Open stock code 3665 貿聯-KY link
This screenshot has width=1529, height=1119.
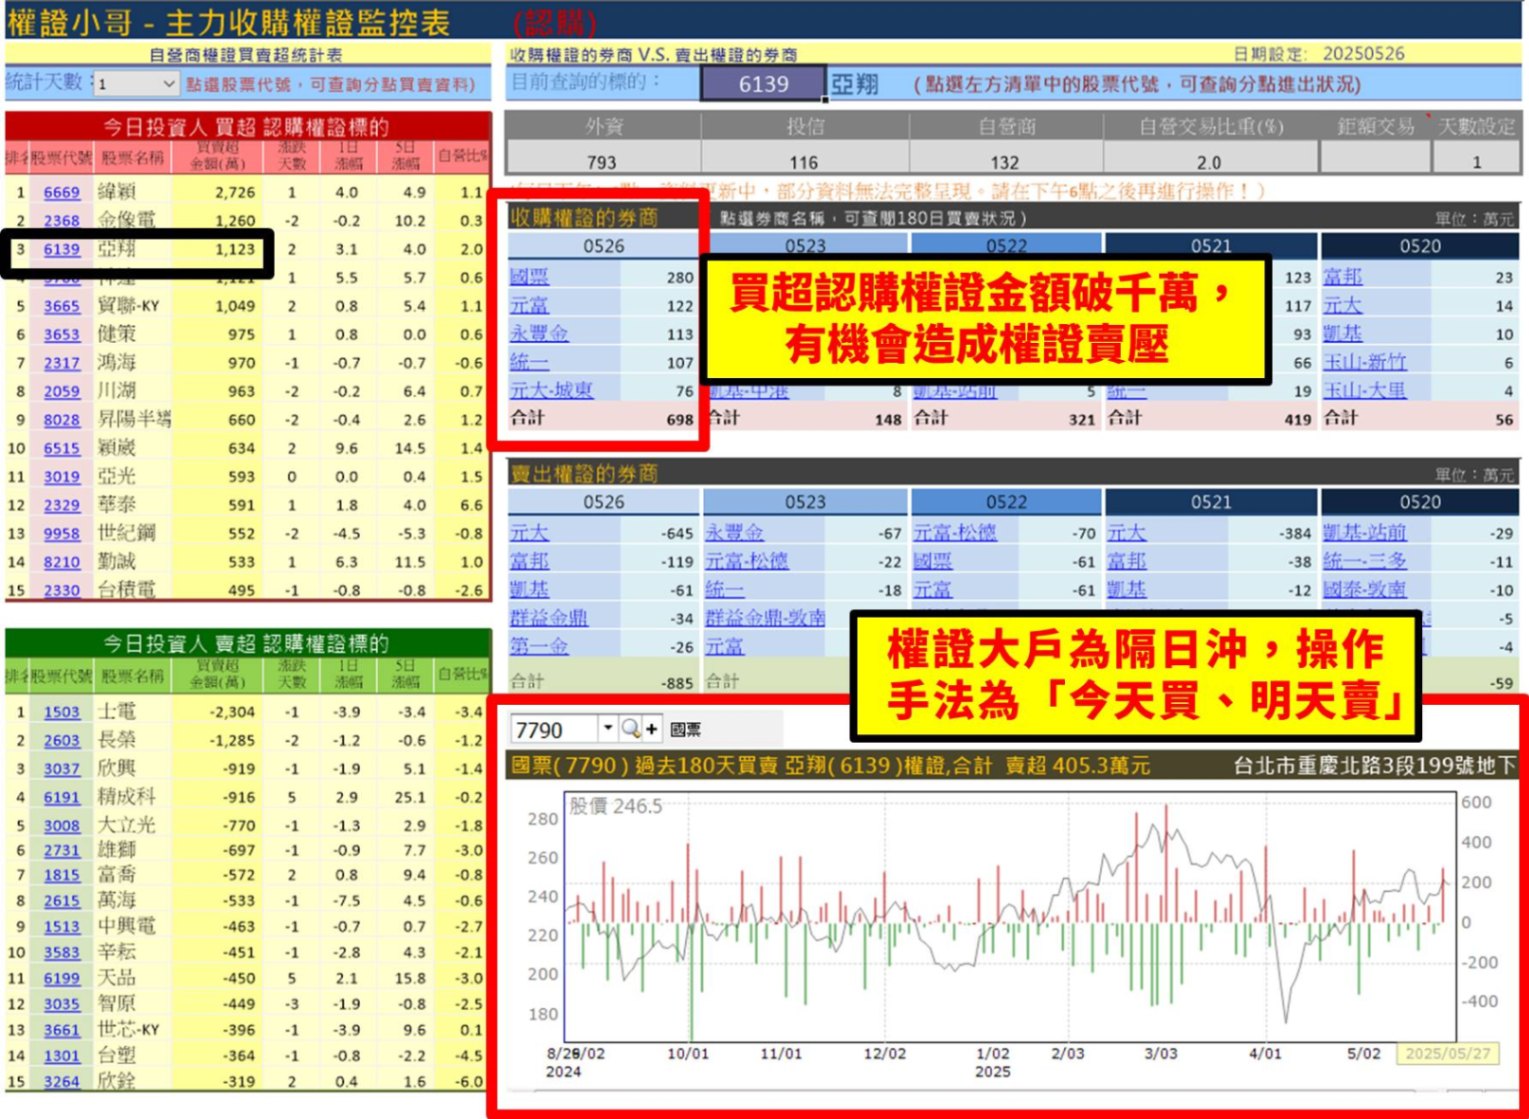(x=61, y=306)
